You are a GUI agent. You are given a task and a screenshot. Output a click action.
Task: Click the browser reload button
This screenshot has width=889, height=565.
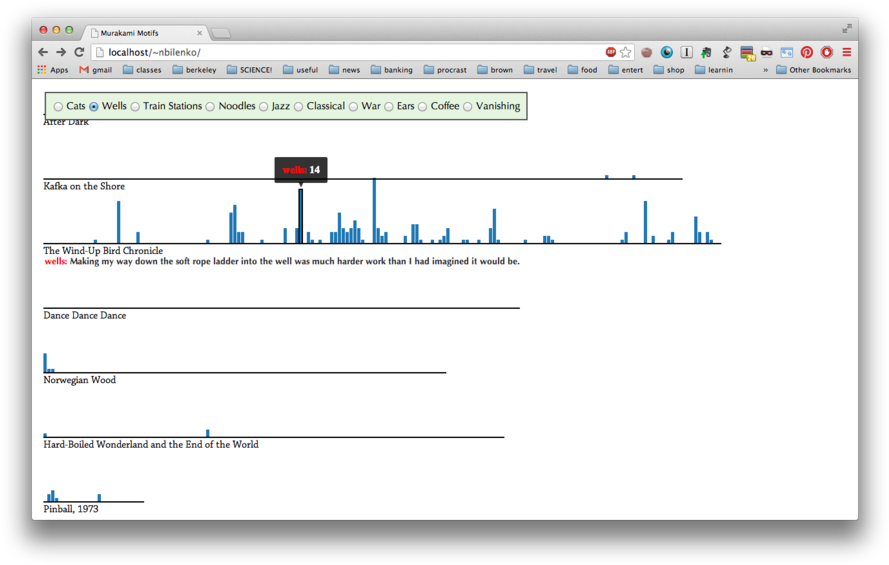(x=79, y=52)
